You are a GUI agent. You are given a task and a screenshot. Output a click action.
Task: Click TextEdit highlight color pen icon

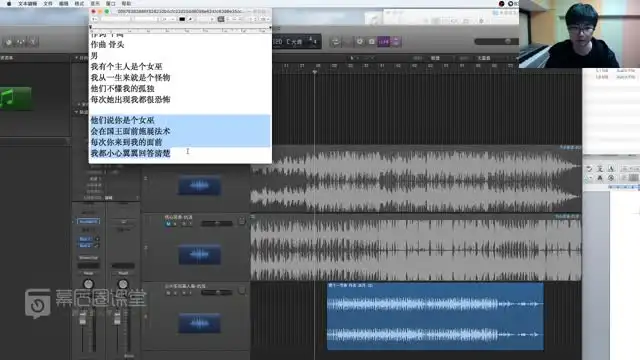pyautogui.click(x=190, y=19)
